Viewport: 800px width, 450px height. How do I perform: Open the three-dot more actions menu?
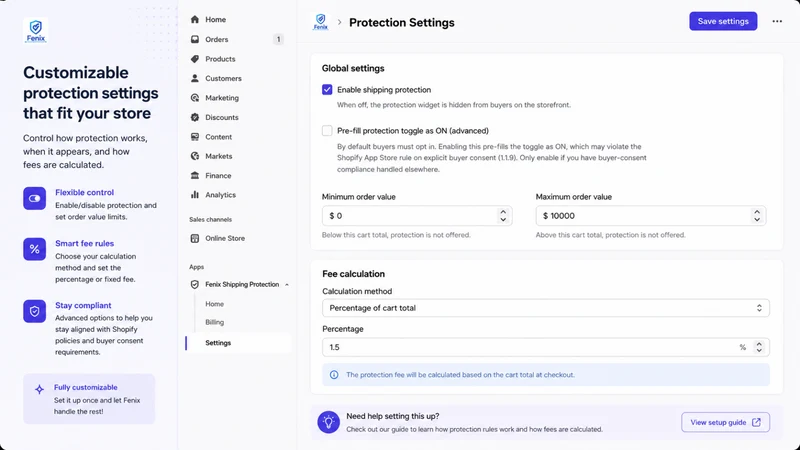pyautogui.click(x=777, y=21)
